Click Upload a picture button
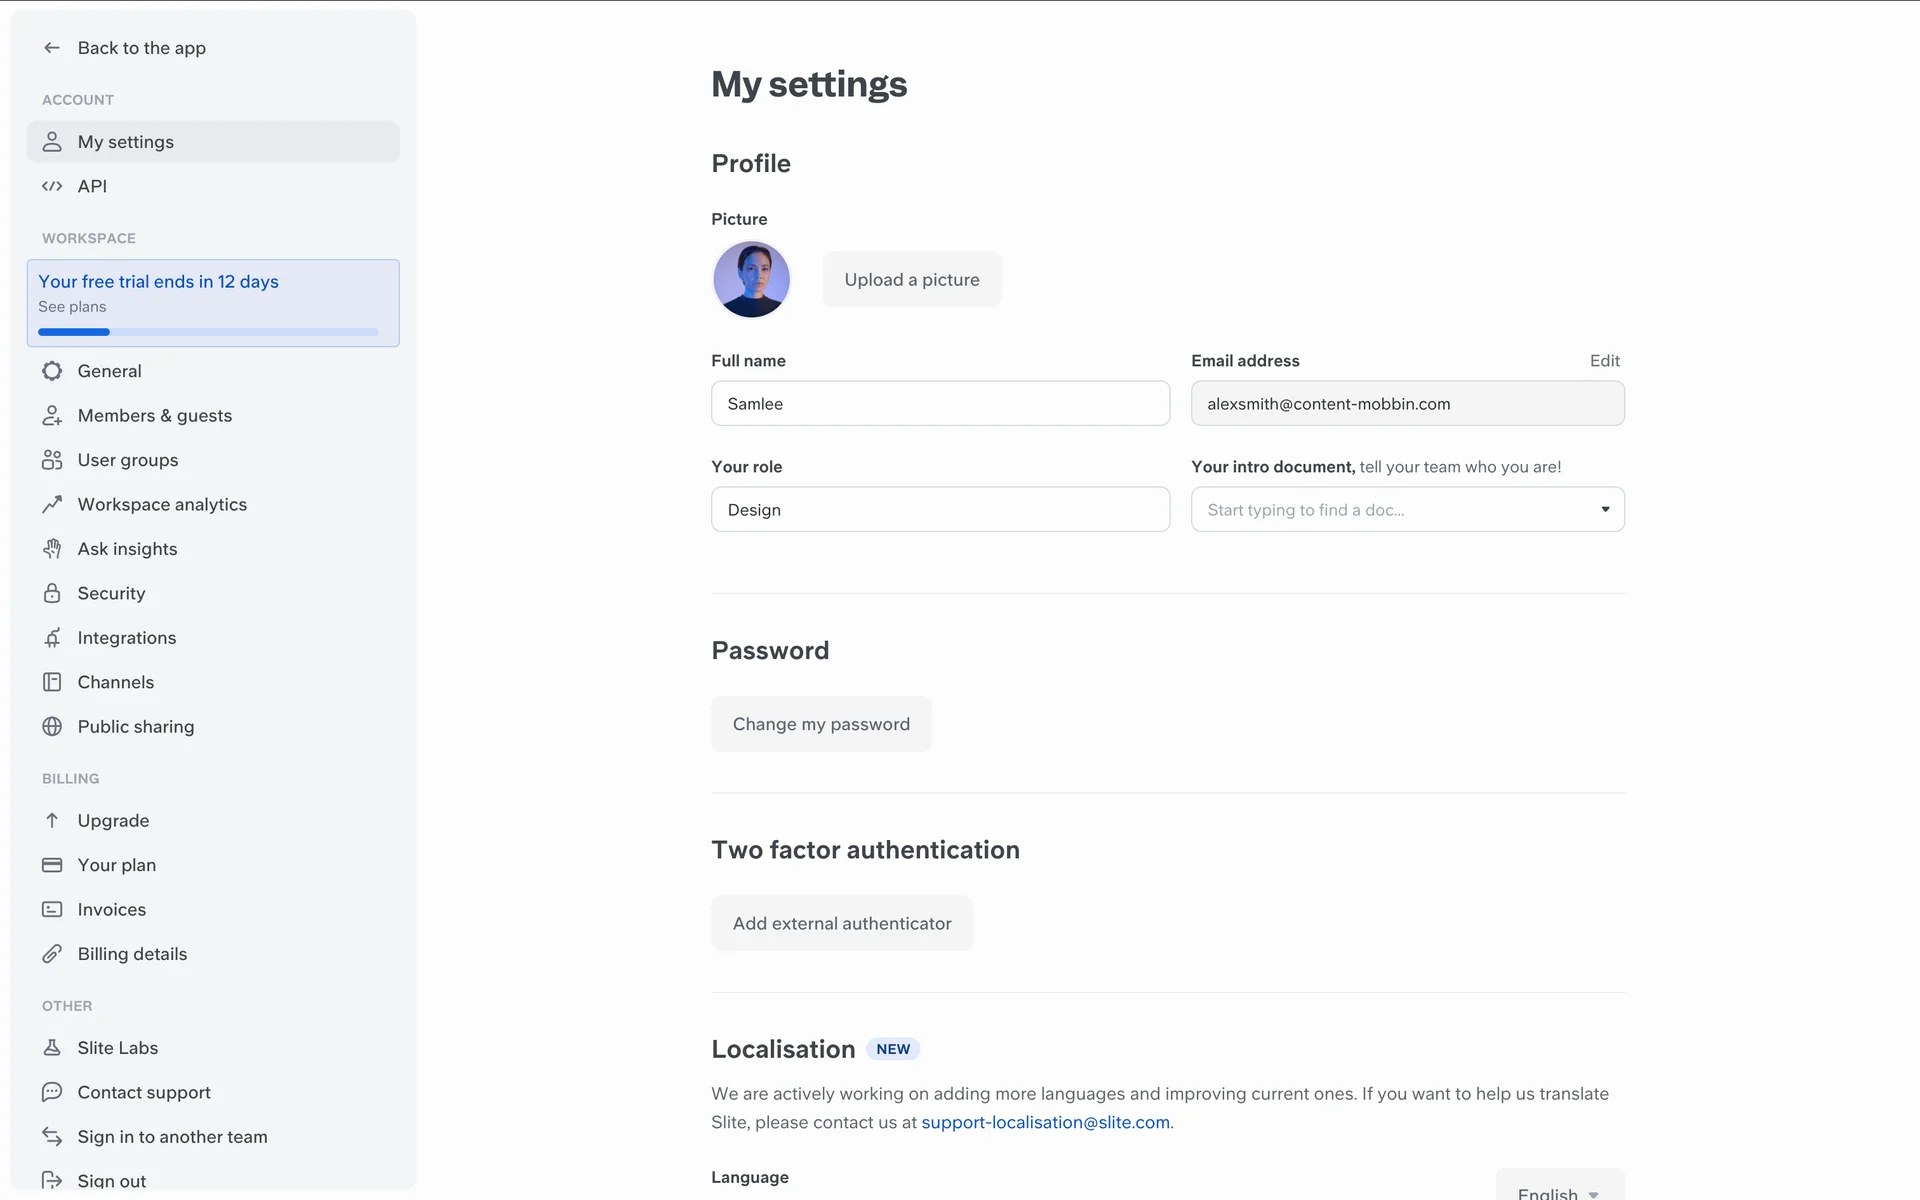The height and width of the screenshot is (1200, 1920). click(x=911, y=280)
